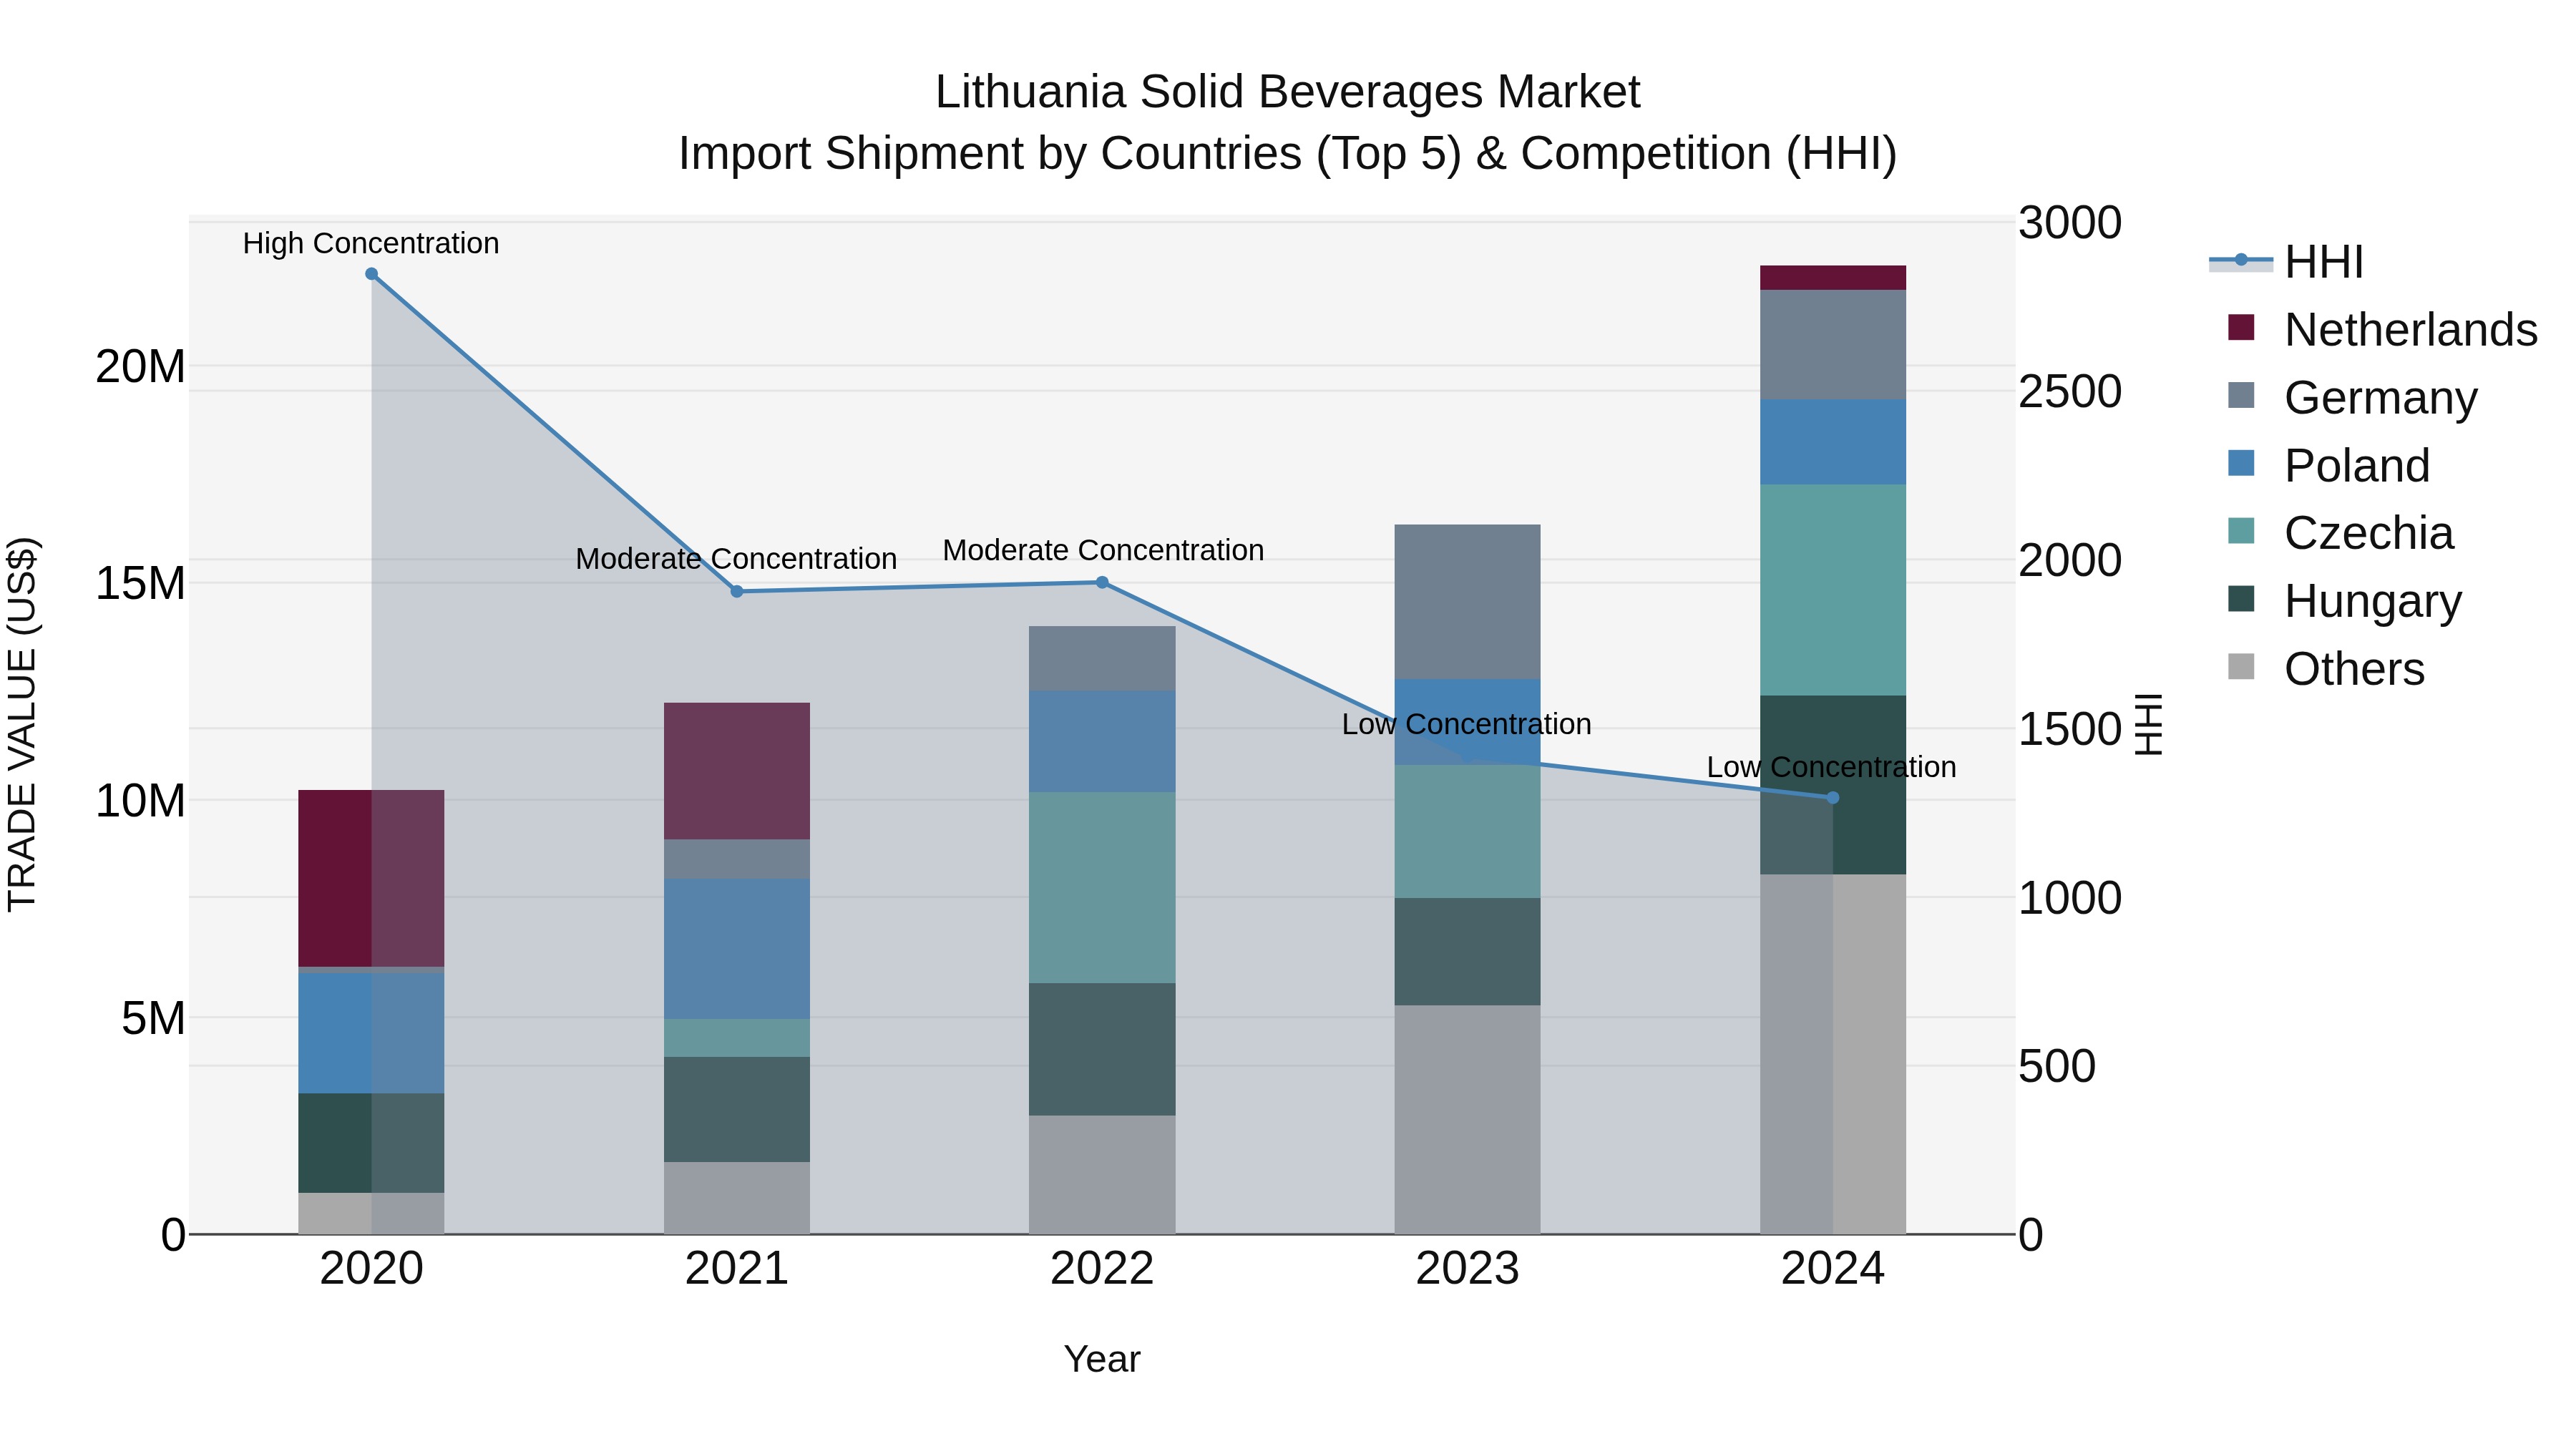Viewport: 2576px width, 1449px height.
Task: Click the Hungary segment in the 2023 bar
Action: [1467, 951]
